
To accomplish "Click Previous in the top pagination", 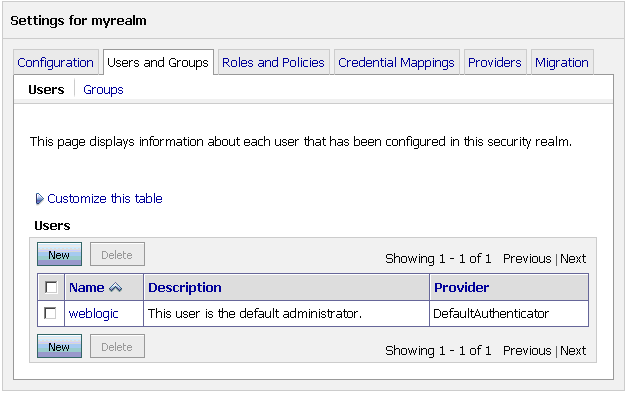I will click(x=527, y=259).
